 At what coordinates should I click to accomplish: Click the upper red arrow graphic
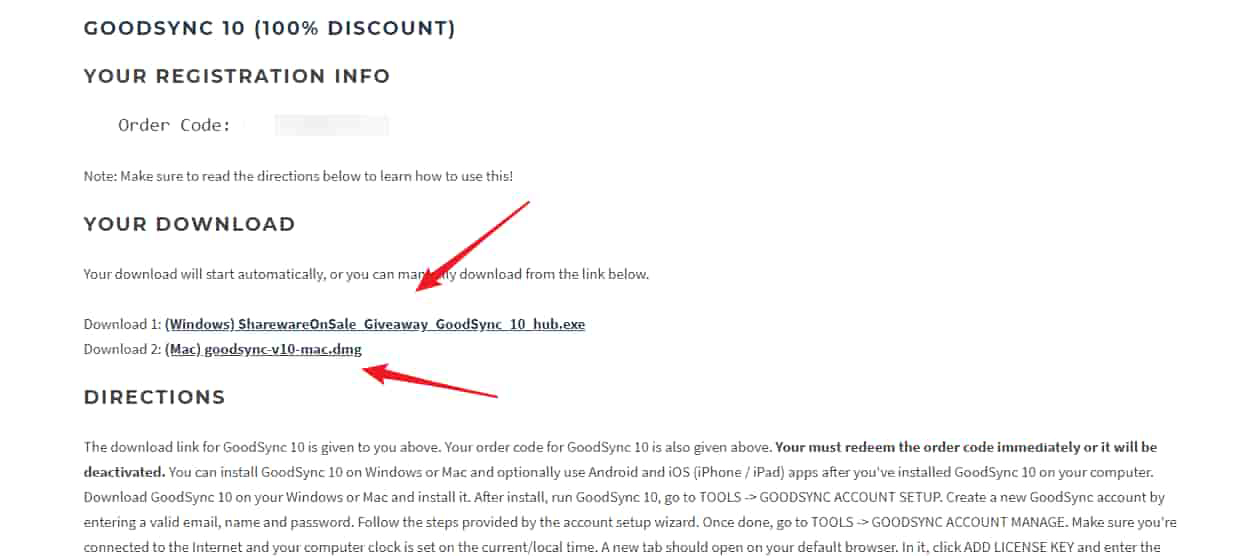coord(471,247)
